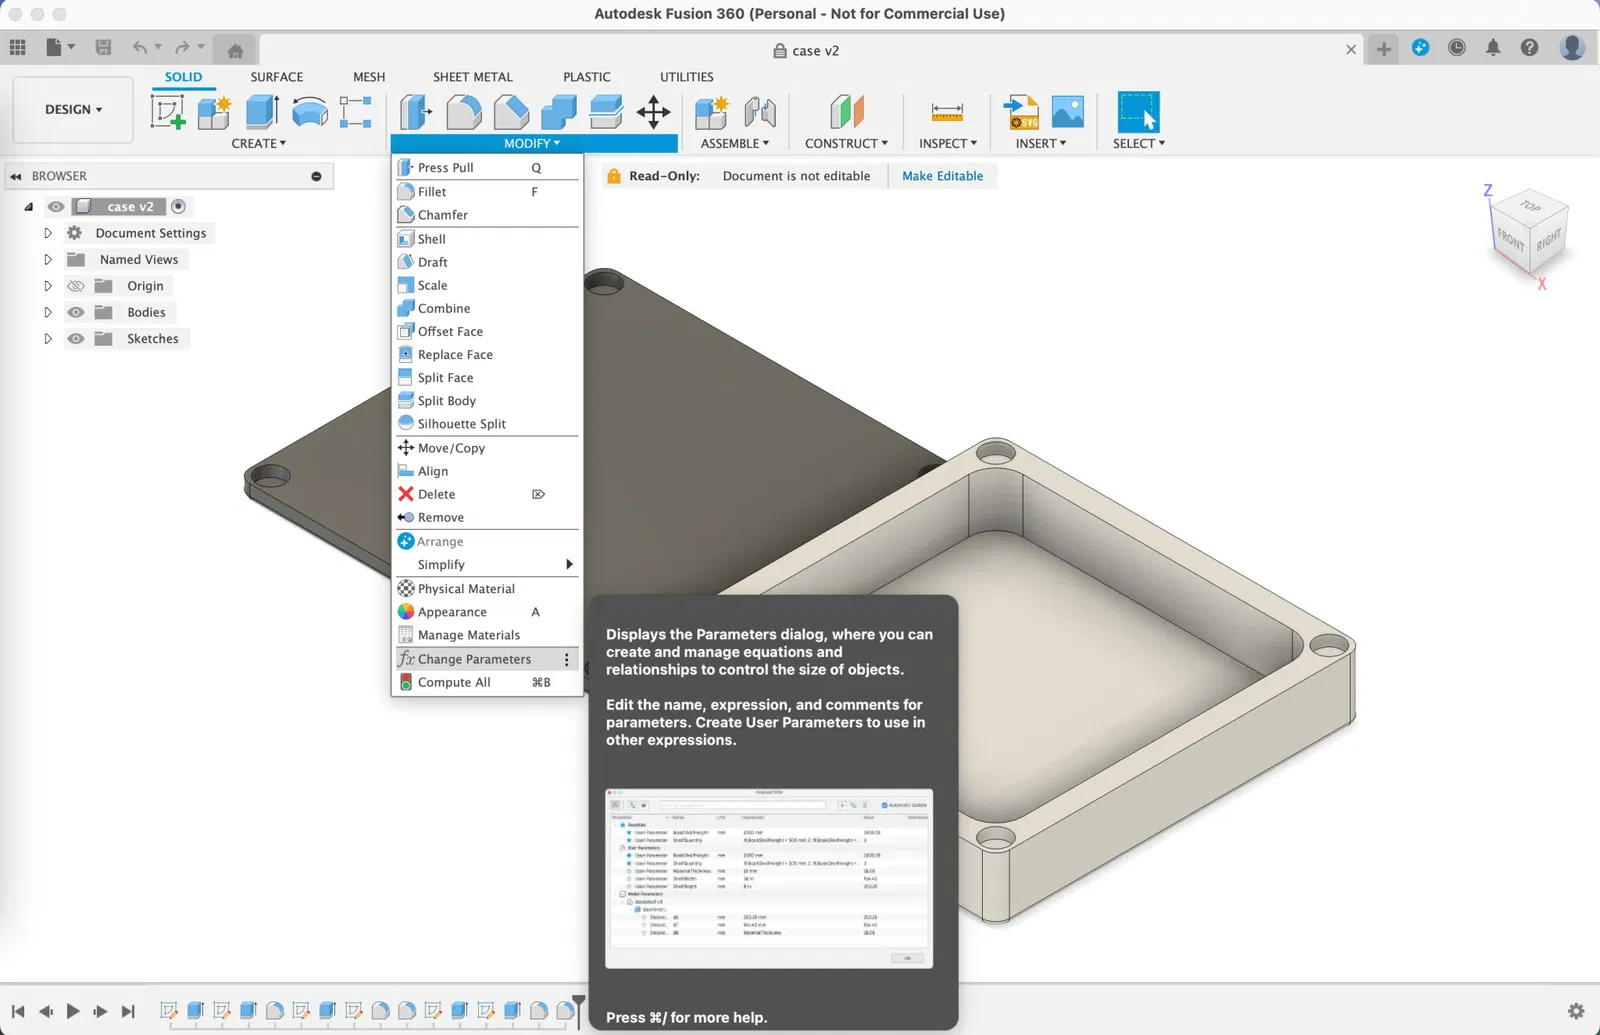This screenshot has height=1035, width=1600.
Task: Open the Change Parameters three-dot options
Action: (567, 659)
